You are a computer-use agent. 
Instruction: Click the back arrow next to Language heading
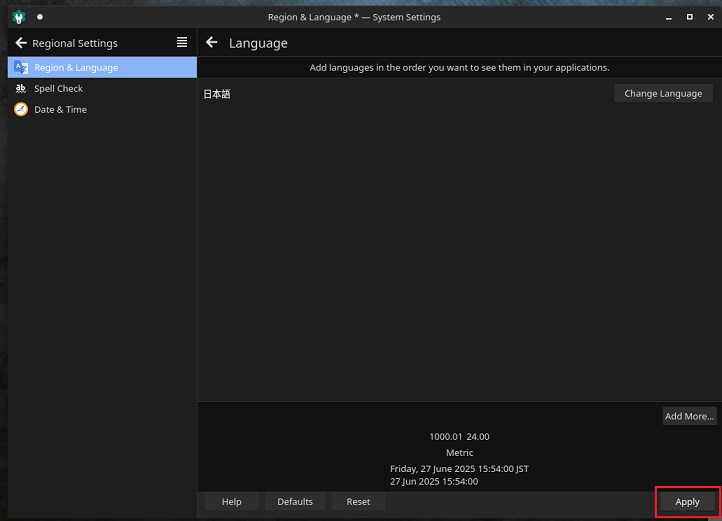point(212,42)
